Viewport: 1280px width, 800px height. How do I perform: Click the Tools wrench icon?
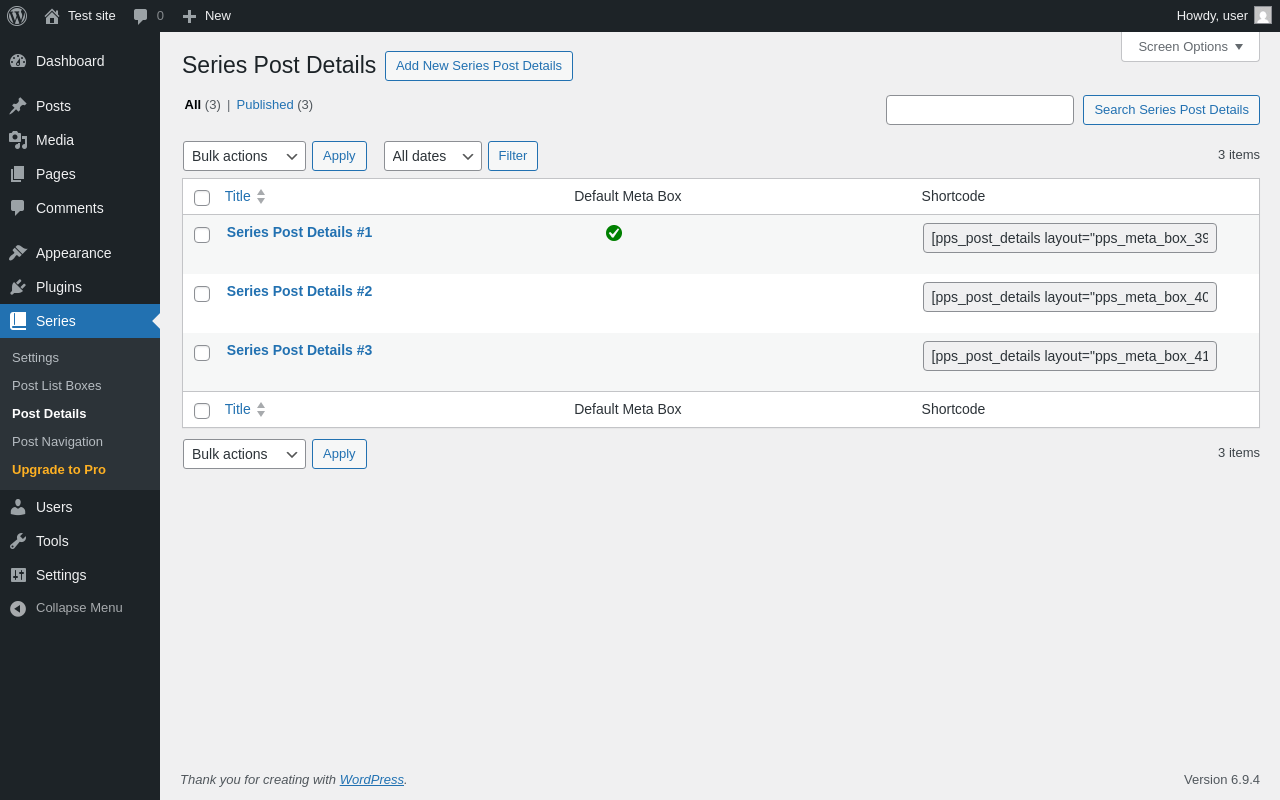point(18,541)
